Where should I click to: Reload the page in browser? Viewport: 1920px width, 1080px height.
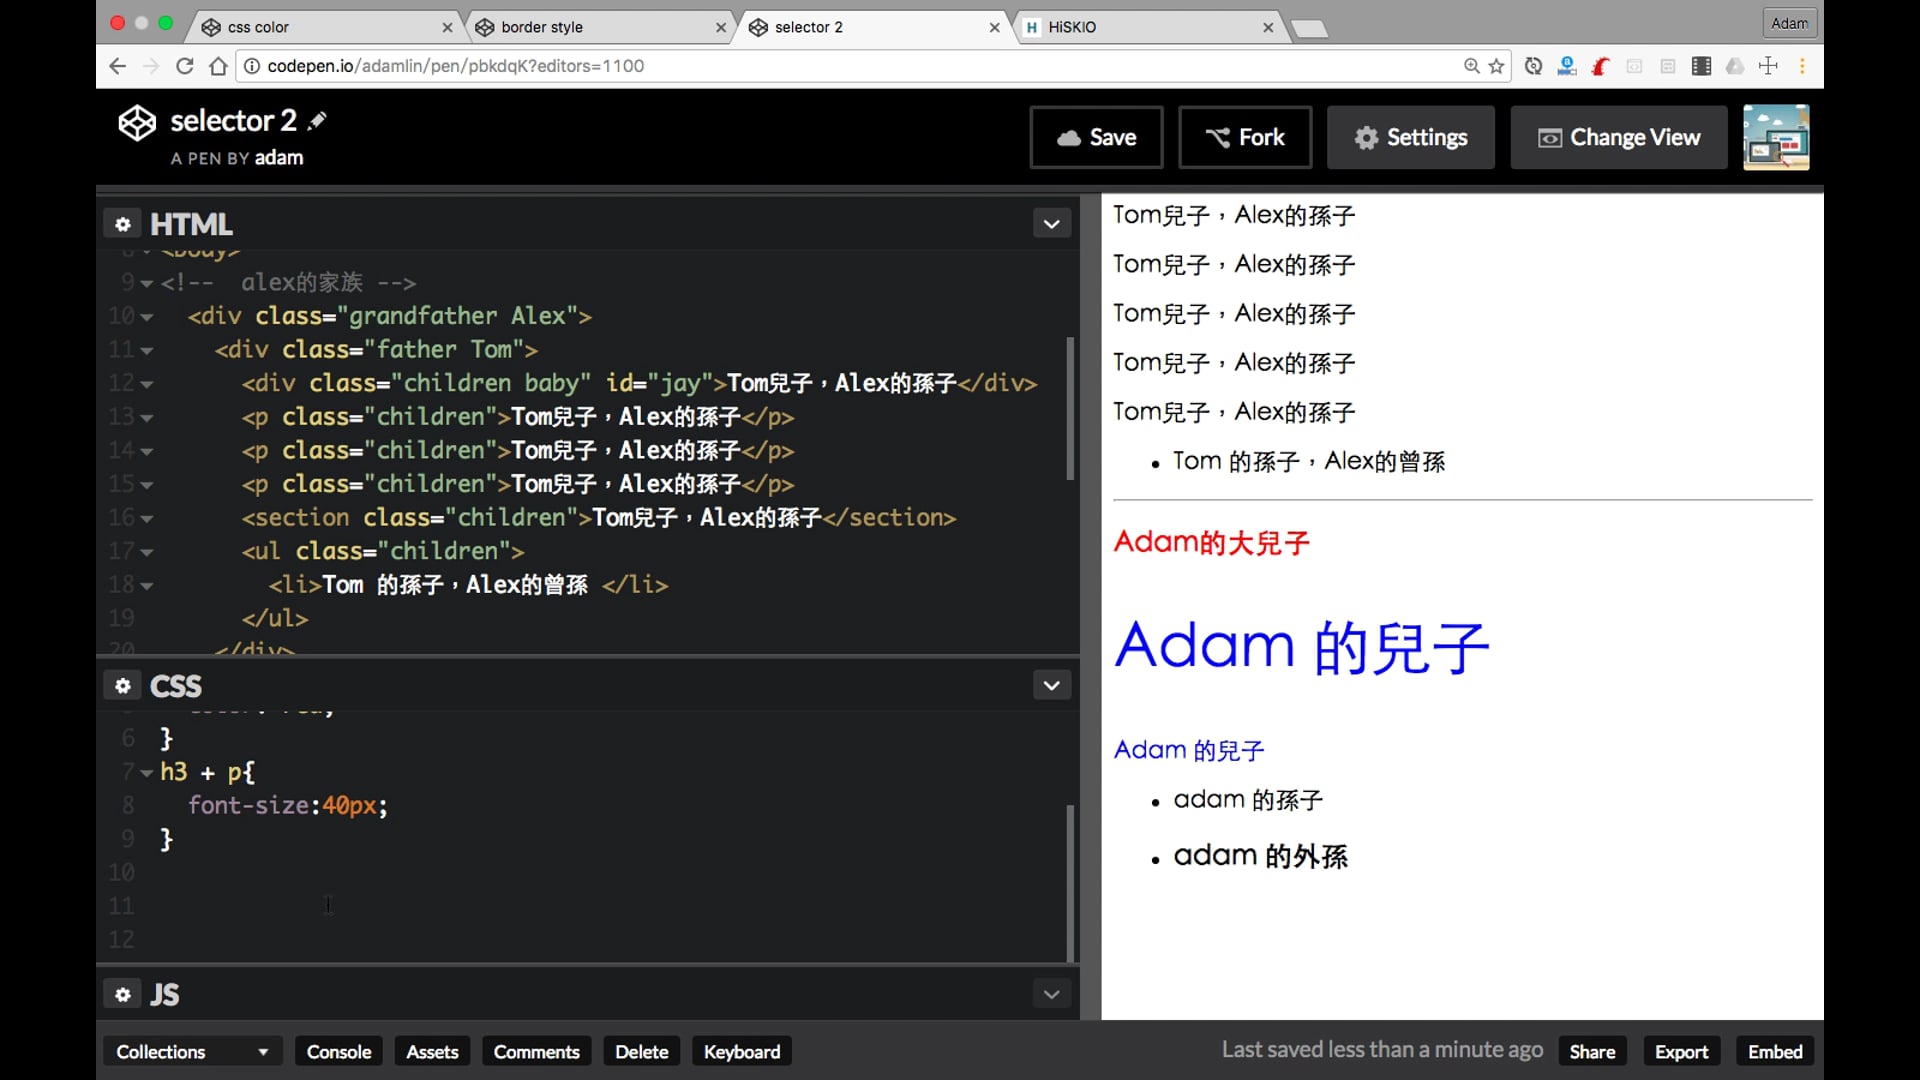(184, 66)
